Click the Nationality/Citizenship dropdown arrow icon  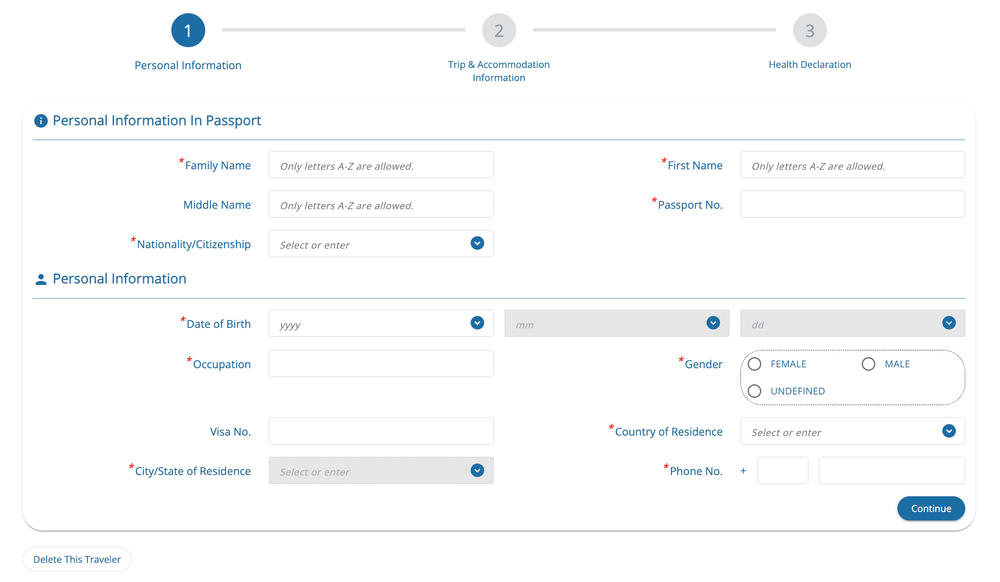point(477,244)
